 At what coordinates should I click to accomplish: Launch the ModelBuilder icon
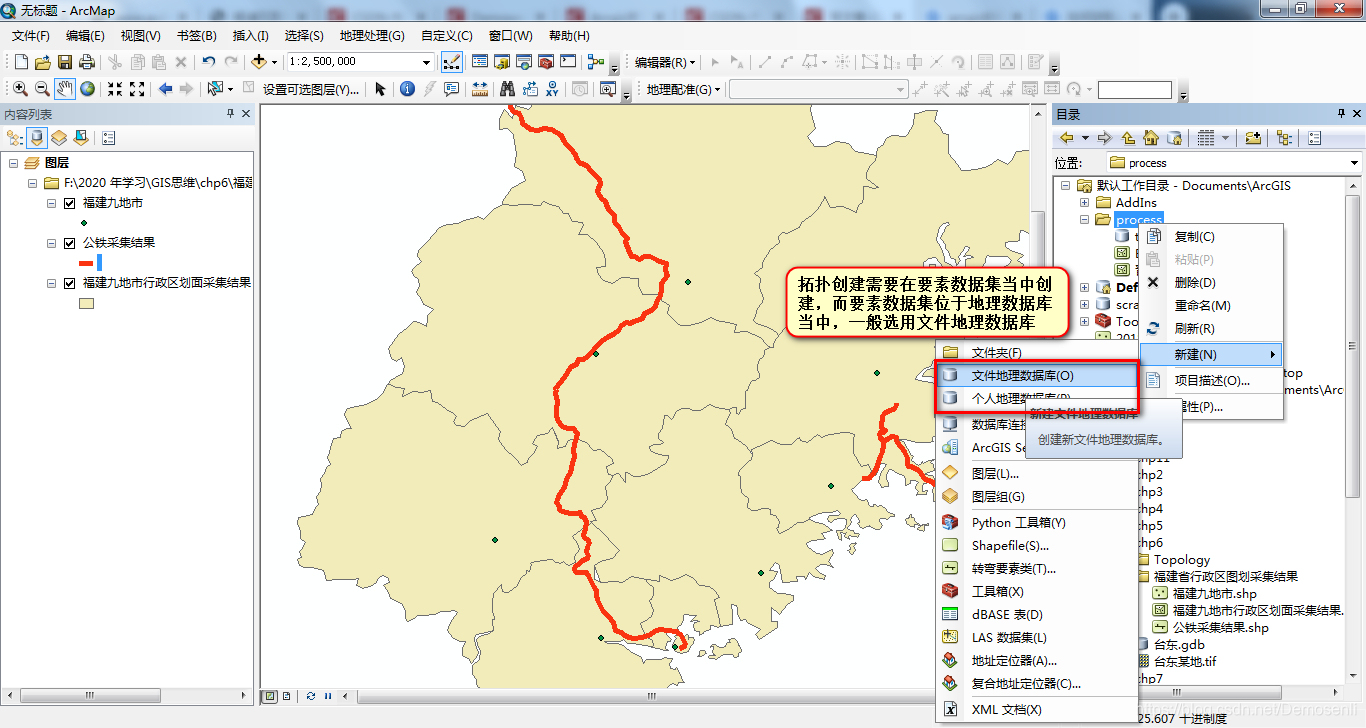point(596,62)
